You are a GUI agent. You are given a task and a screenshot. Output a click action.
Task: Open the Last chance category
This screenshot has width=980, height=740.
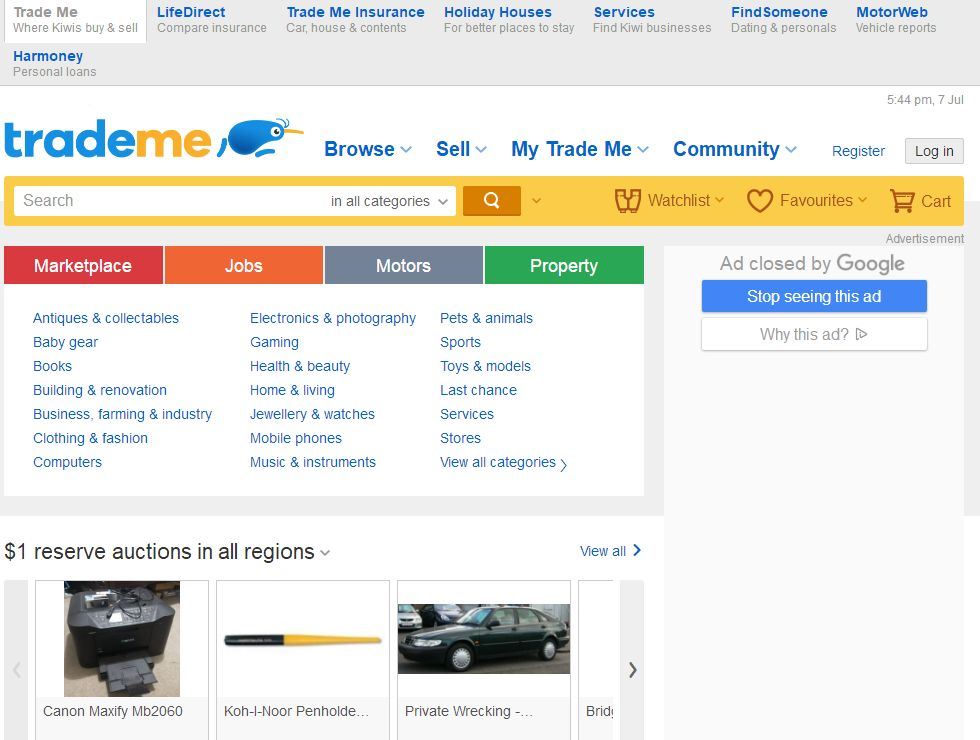pyautogui.click(x=478, y=391)
